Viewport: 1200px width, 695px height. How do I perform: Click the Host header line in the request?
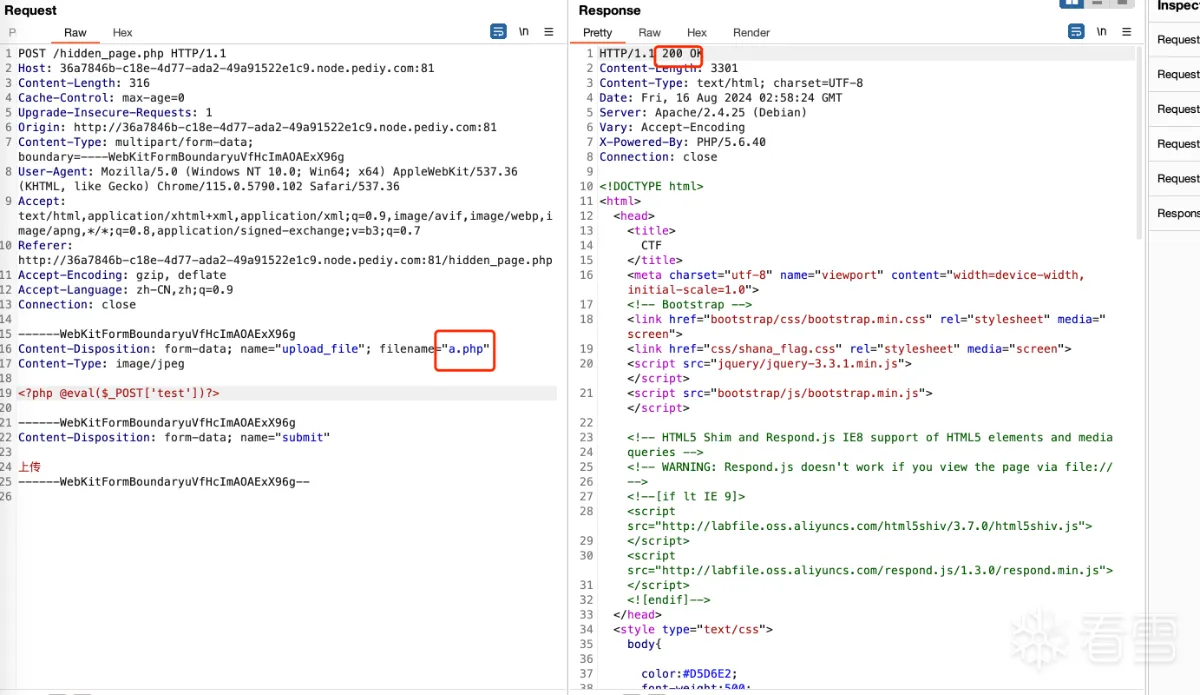click(226, 69)
